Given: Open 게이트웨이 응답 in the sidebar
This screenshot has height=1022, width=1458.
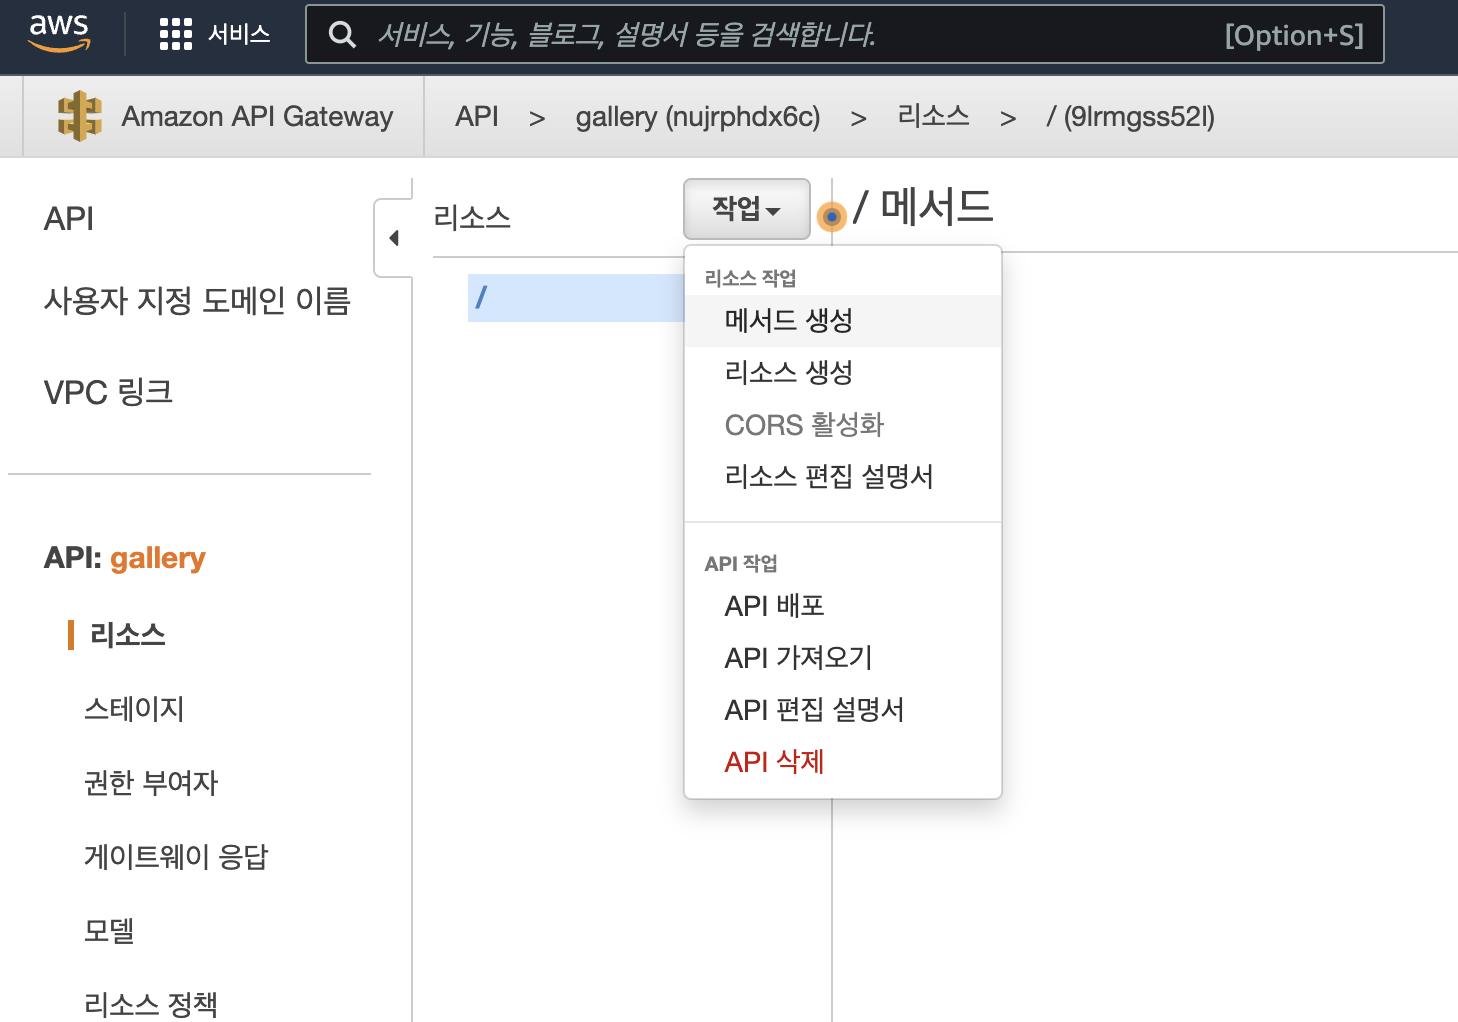Looking at the screenshot, I should (x=176, y=857).
